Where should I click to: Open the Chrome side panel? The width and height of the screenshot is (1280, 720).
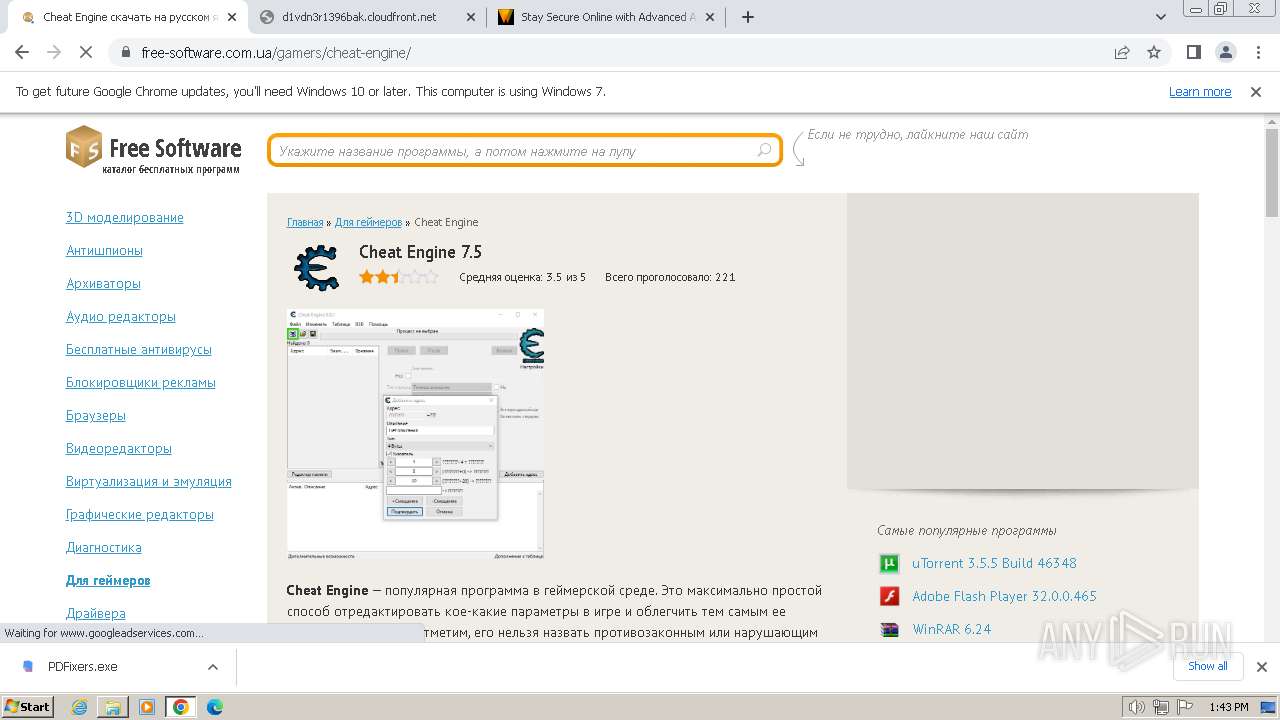[x=1193, y=52]
